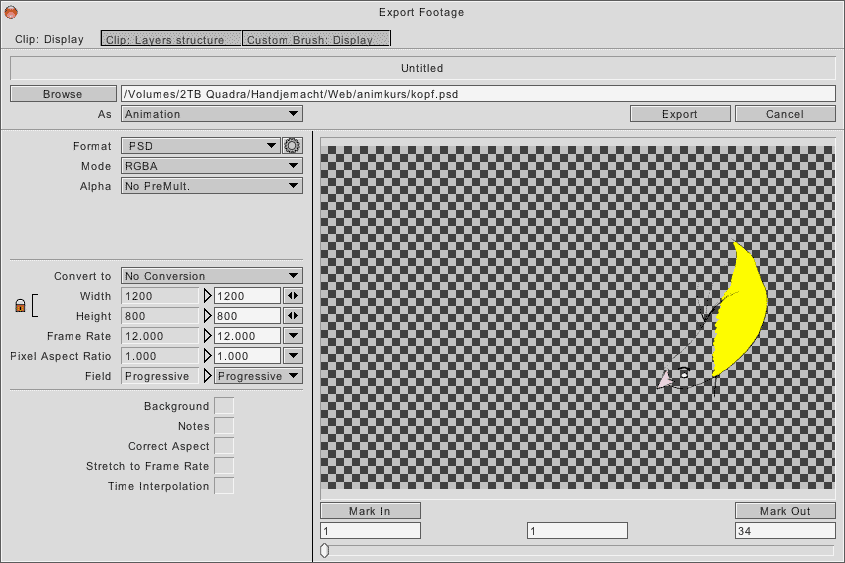Copy original Frame Rate via triangle arrow

[x=207, y=336]
